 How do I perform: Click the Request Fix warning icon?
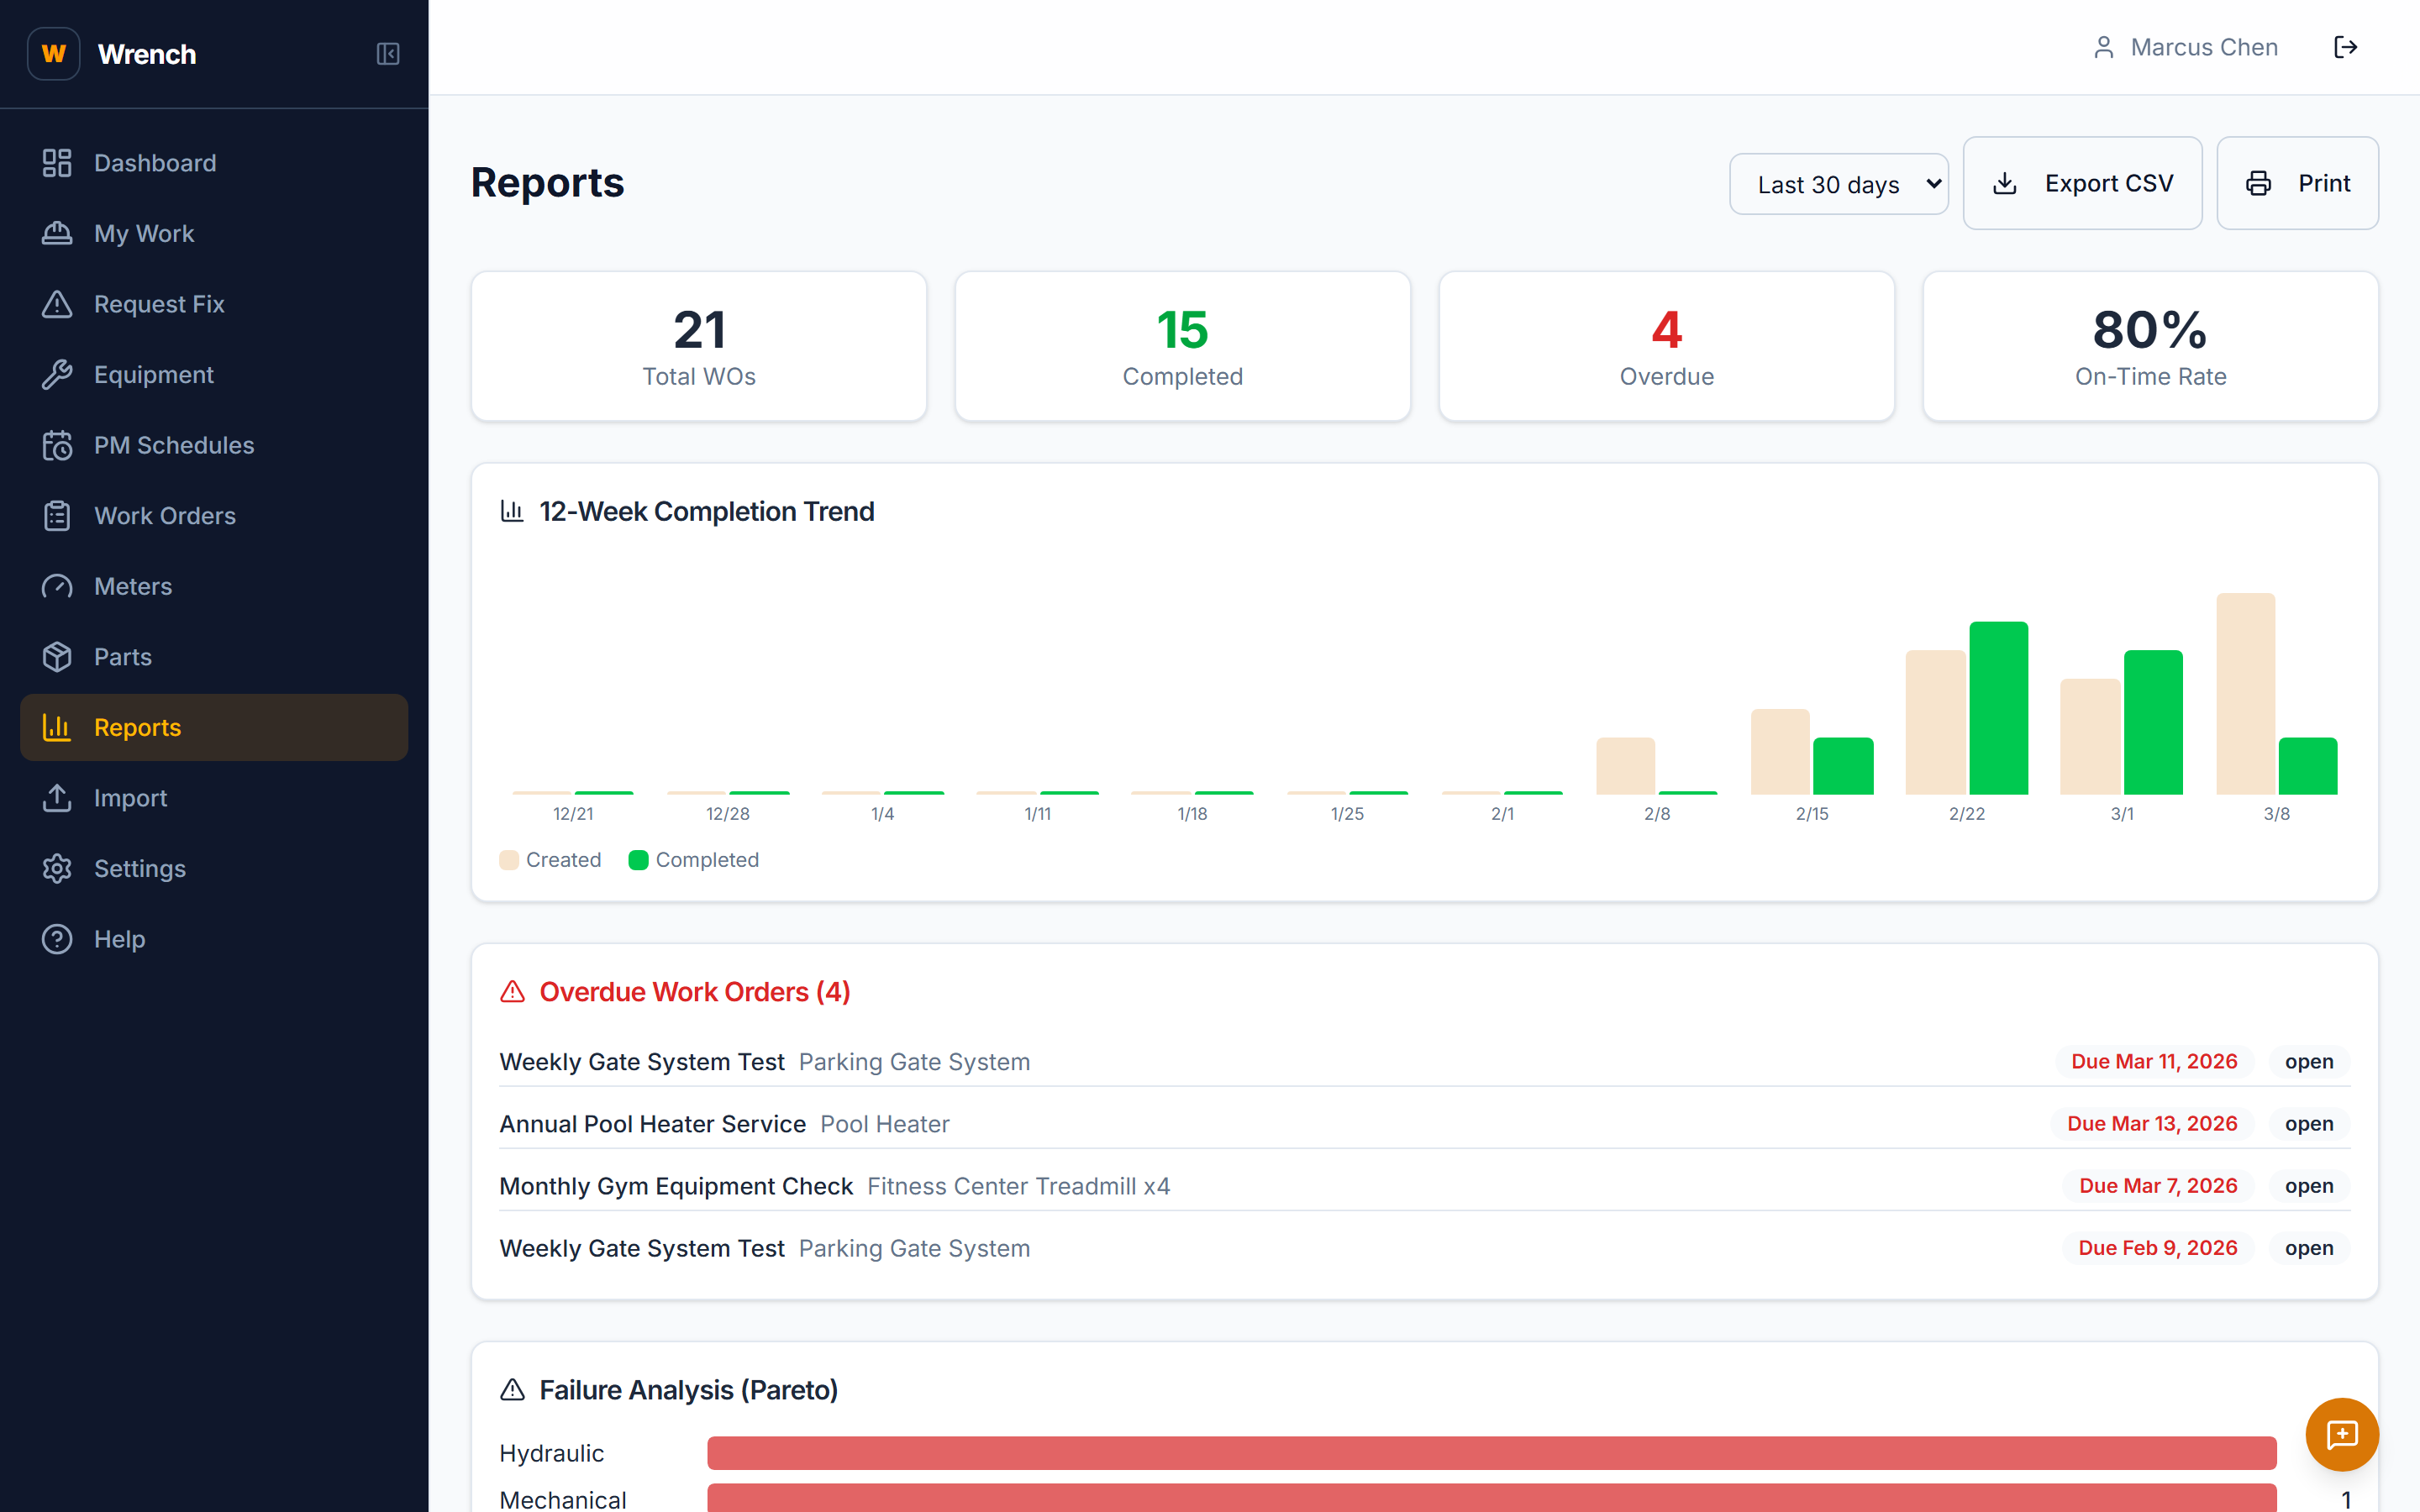tap(57, 304)
